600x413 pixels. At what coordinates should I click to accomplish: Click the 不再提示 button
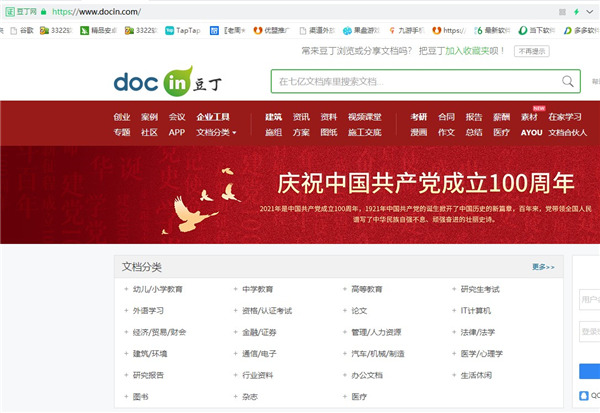[532, 51]
